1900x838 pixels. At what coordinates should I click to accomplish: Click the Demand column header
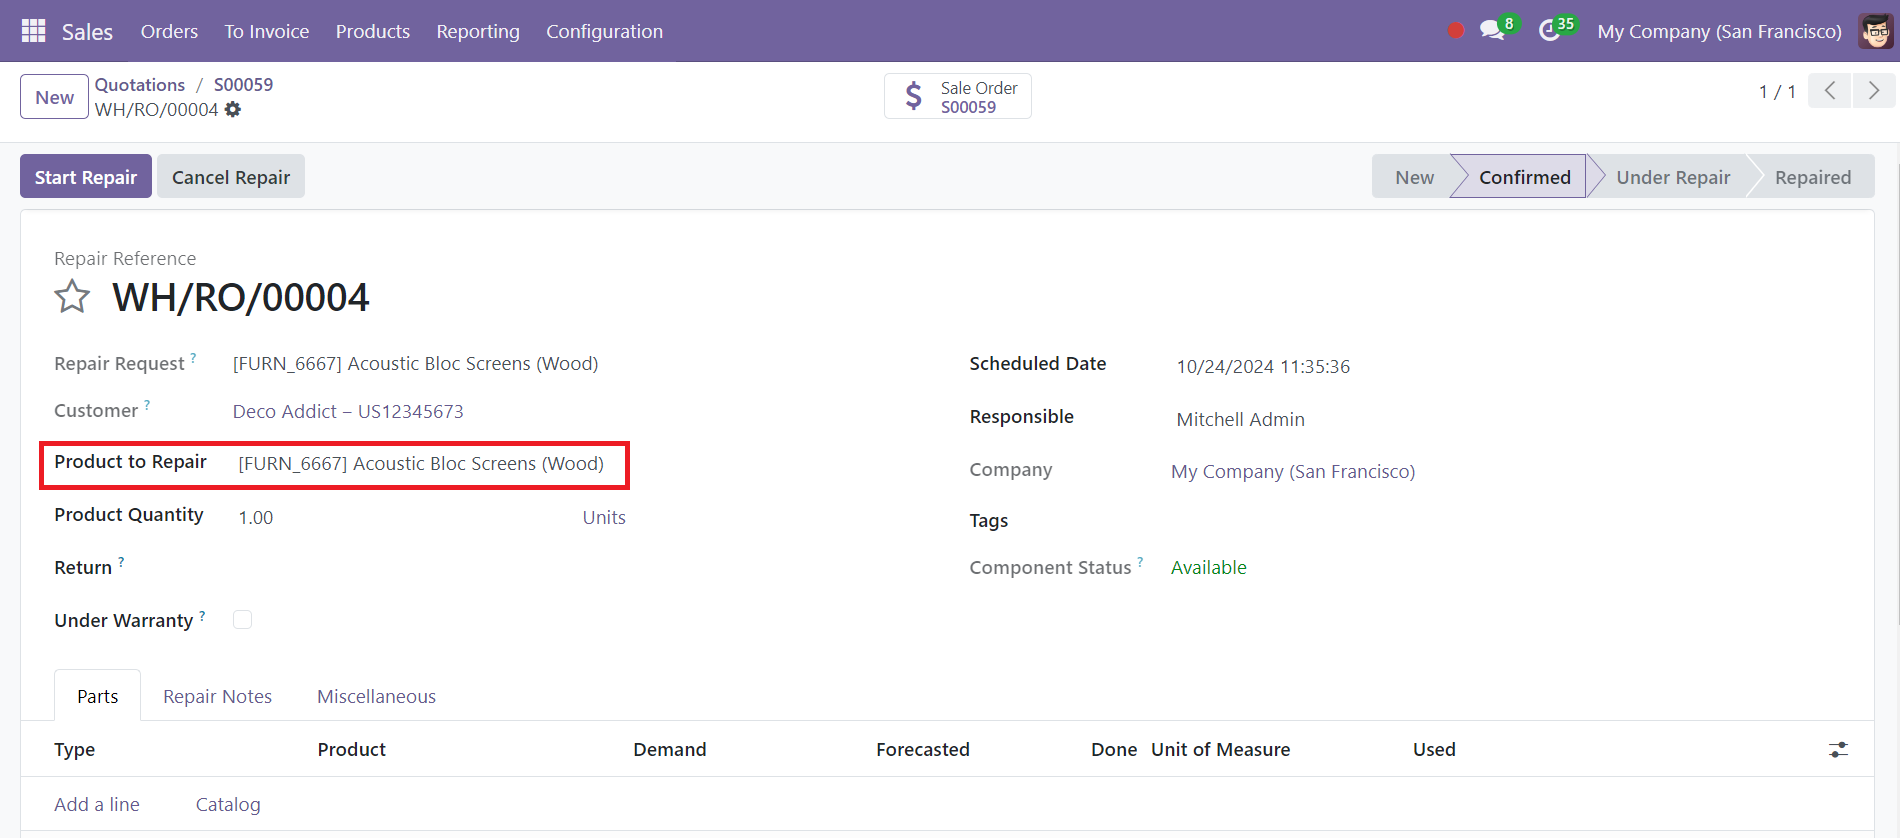[x=669, y=749]
